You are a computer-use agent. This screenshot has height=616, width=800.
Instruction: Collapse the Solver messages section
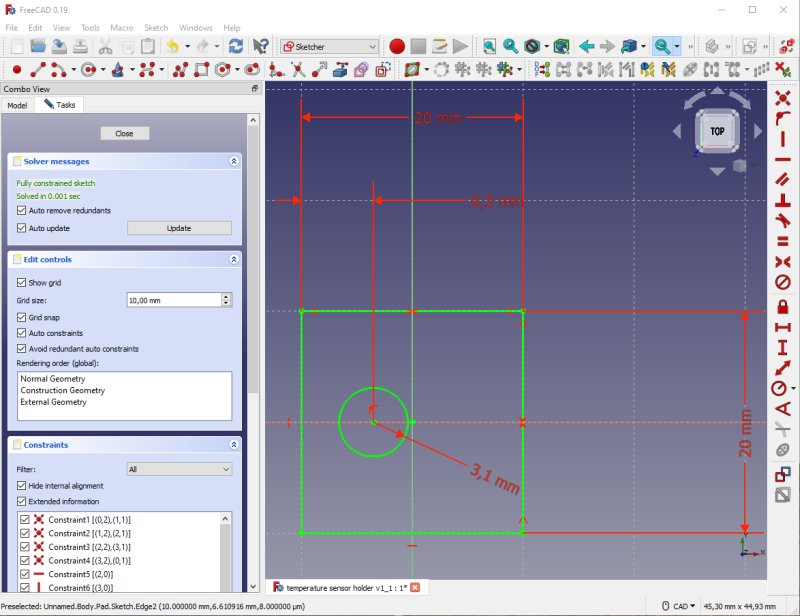pyautogui.click(x=234, y=161)
